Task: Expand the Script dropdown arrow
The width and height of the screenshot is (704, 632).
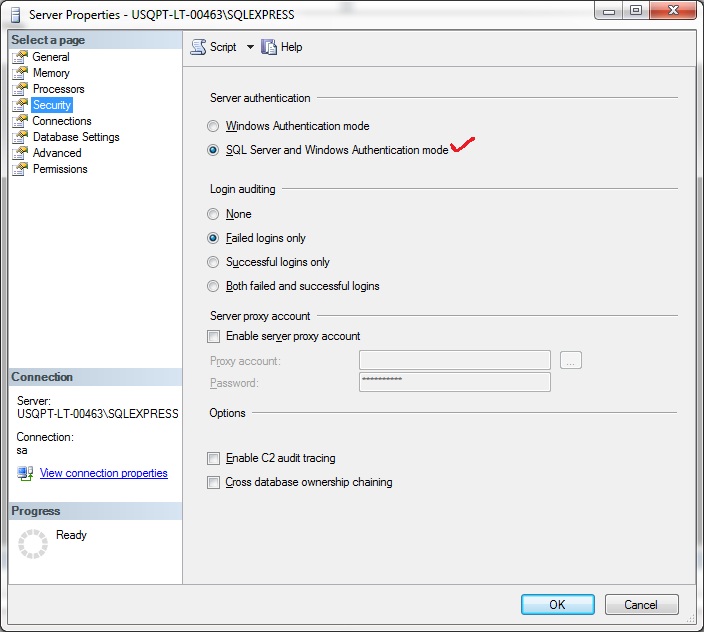Action: 250,47
